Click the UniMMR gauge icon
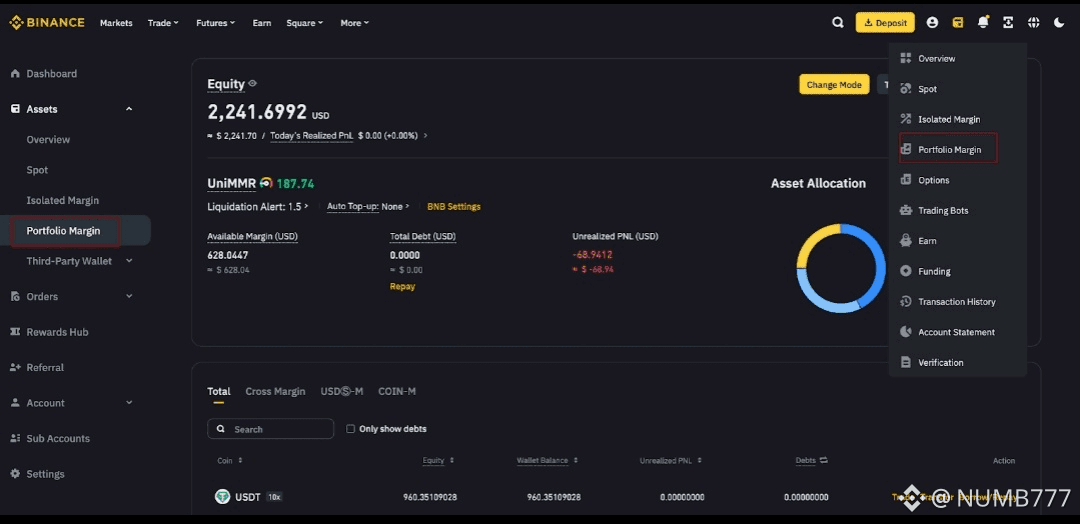1080x524 pixels. [266, 183]
